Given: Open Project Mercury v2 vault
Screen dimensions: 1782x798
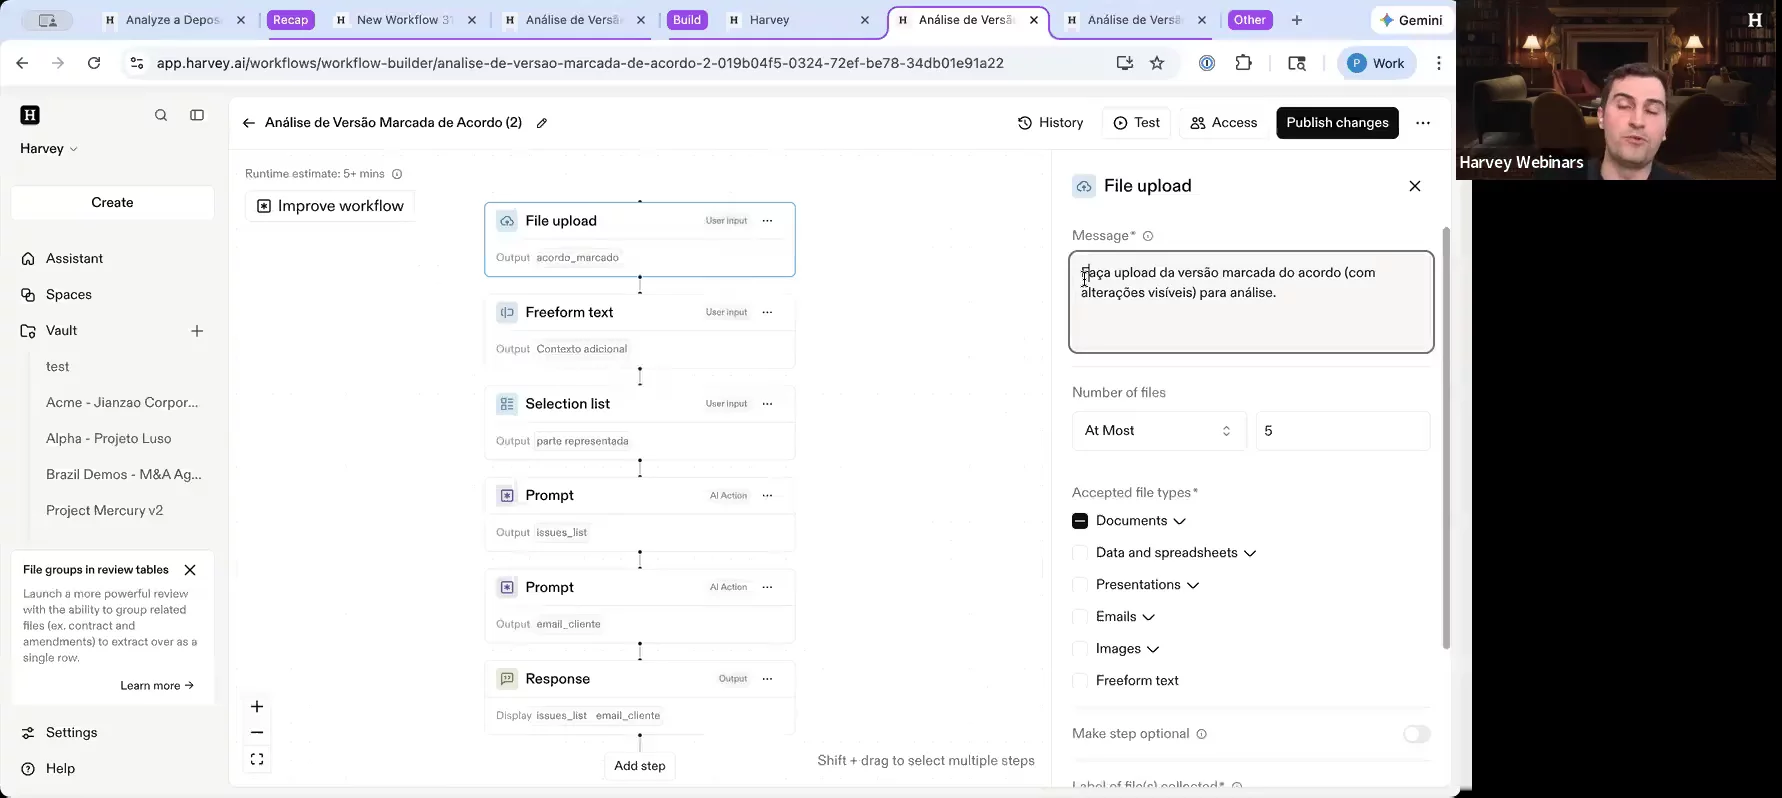Looking at the screenshot, I should [104, 511].
